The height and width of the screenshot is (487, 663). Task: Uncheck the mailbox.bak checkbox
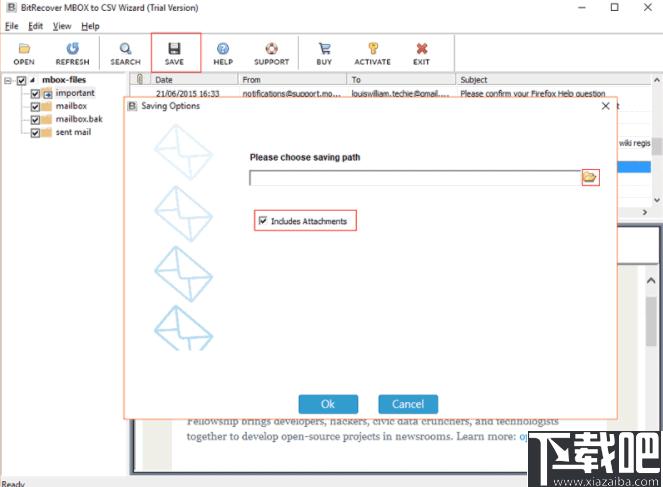pyautogui.click(x=36, y=120)
